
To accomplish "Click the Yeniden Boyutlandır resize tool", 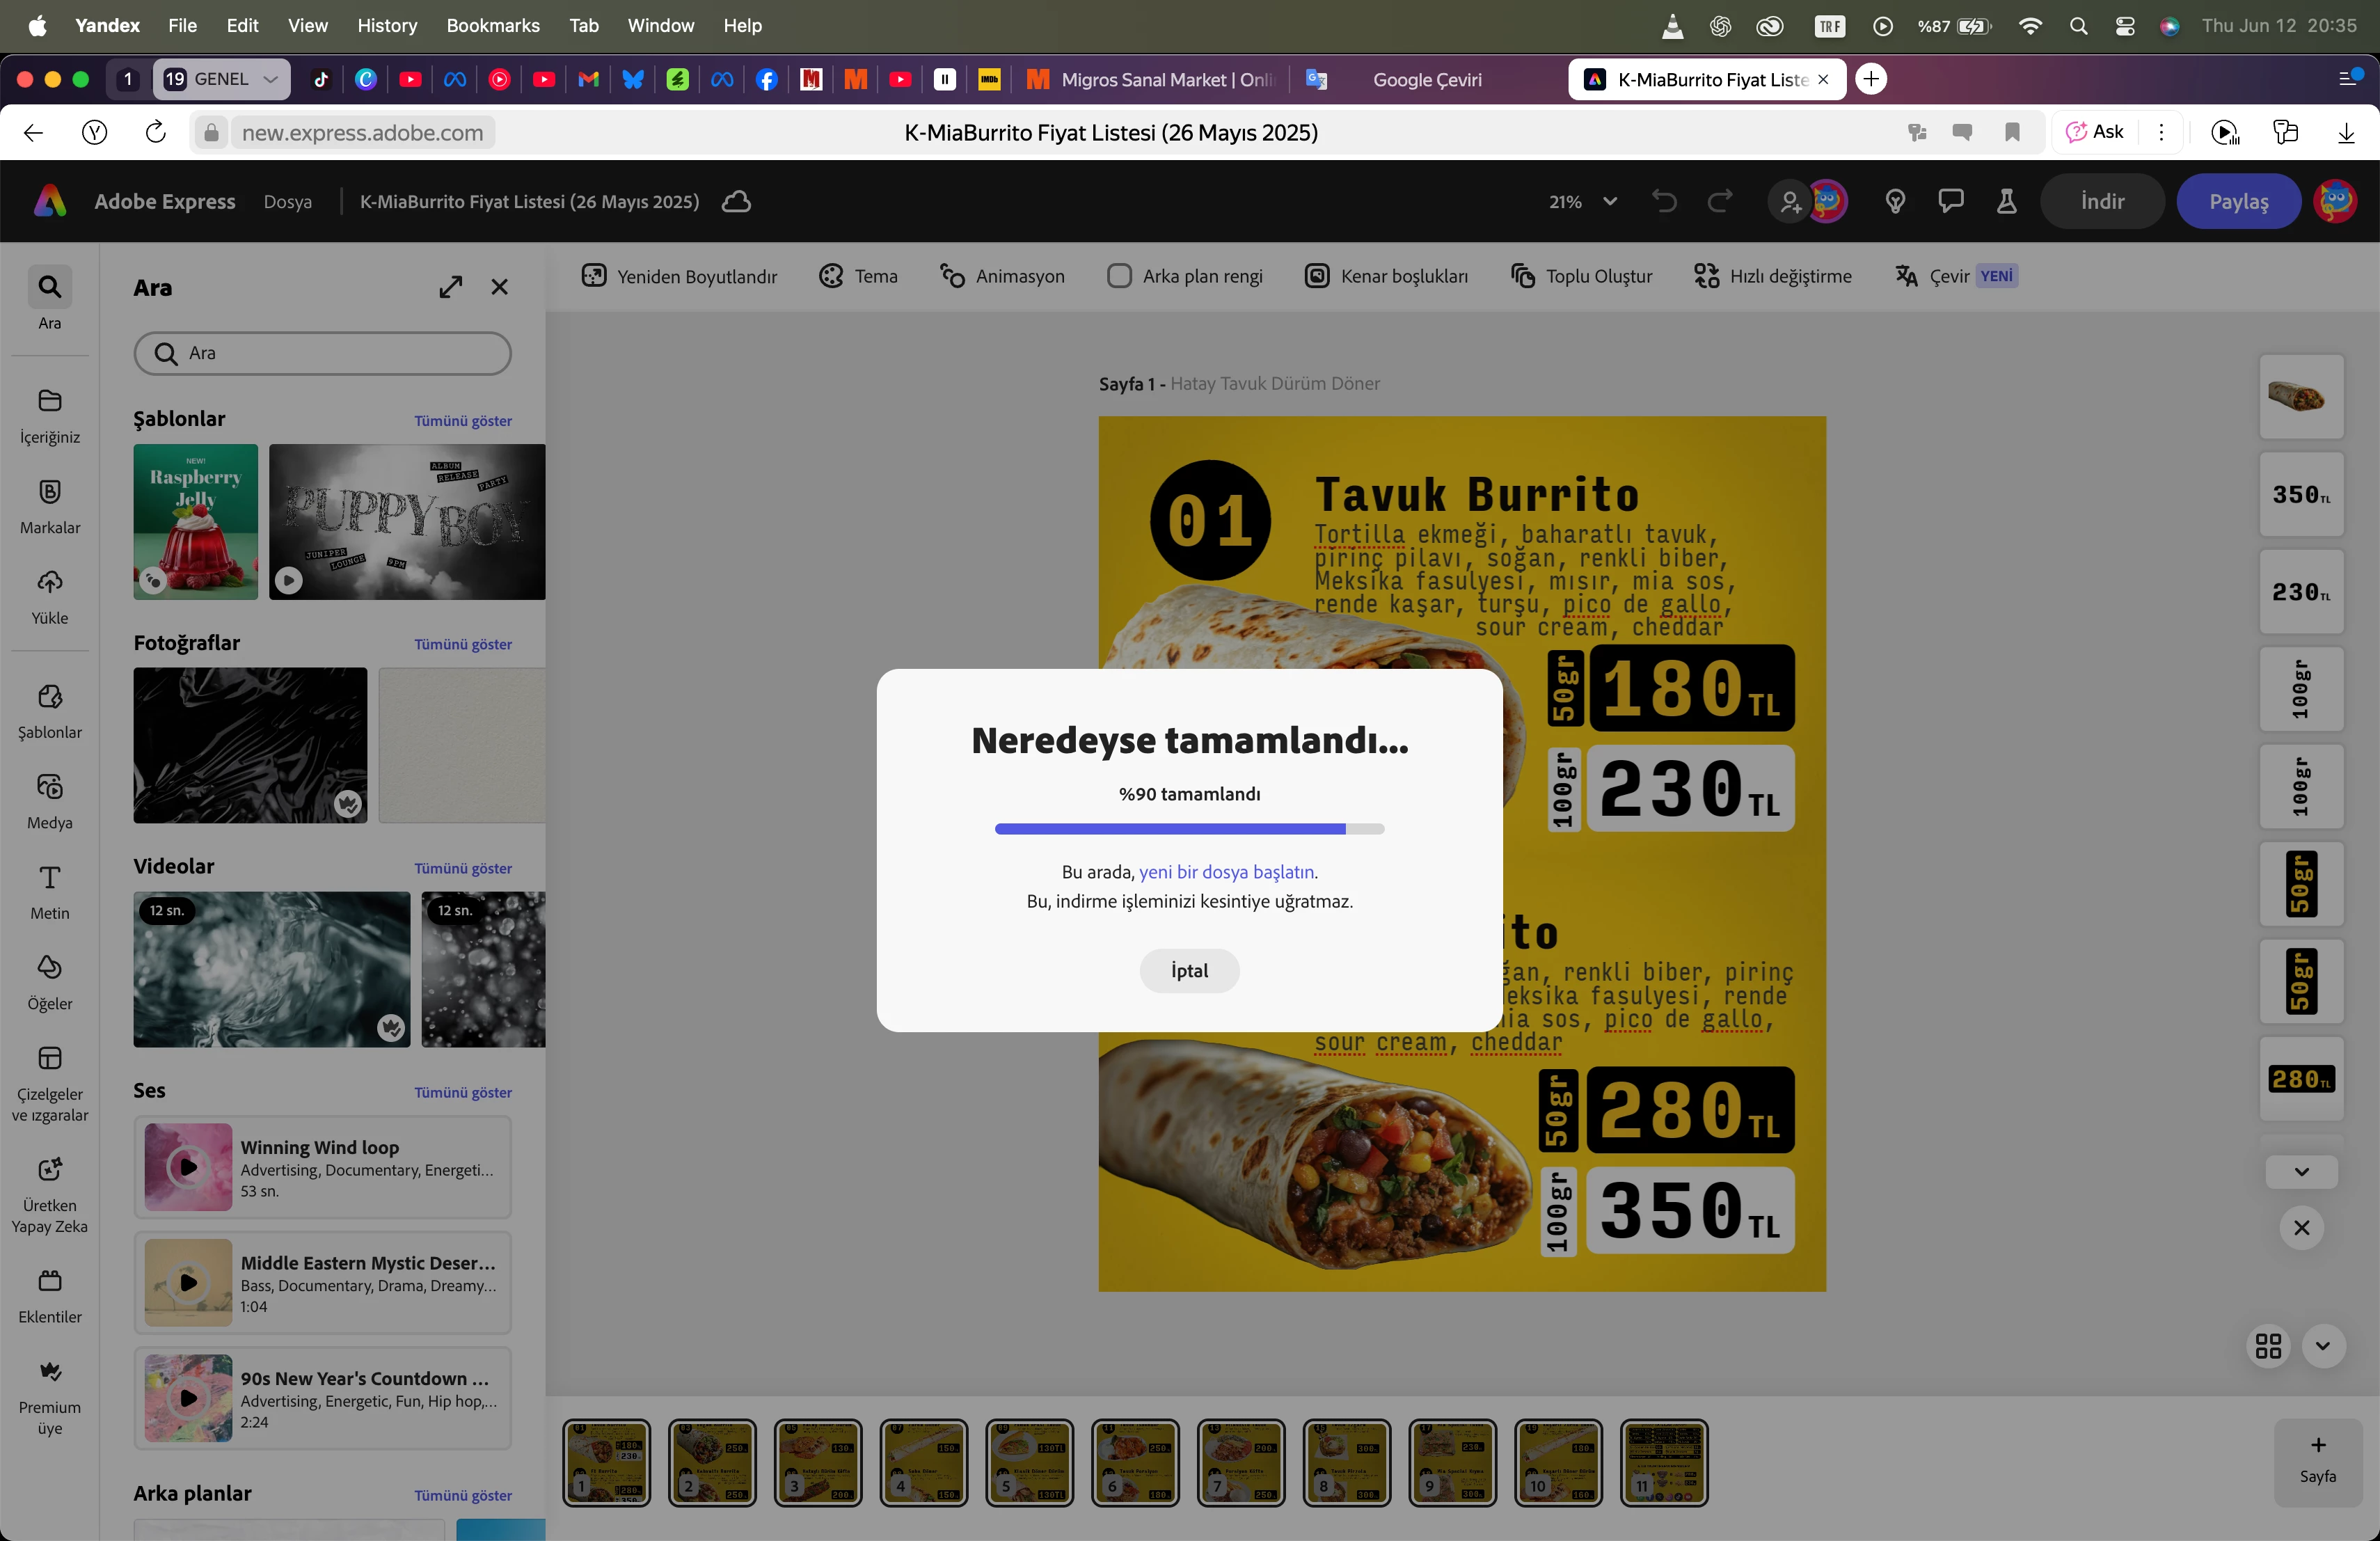I will [x=680, y=276].
